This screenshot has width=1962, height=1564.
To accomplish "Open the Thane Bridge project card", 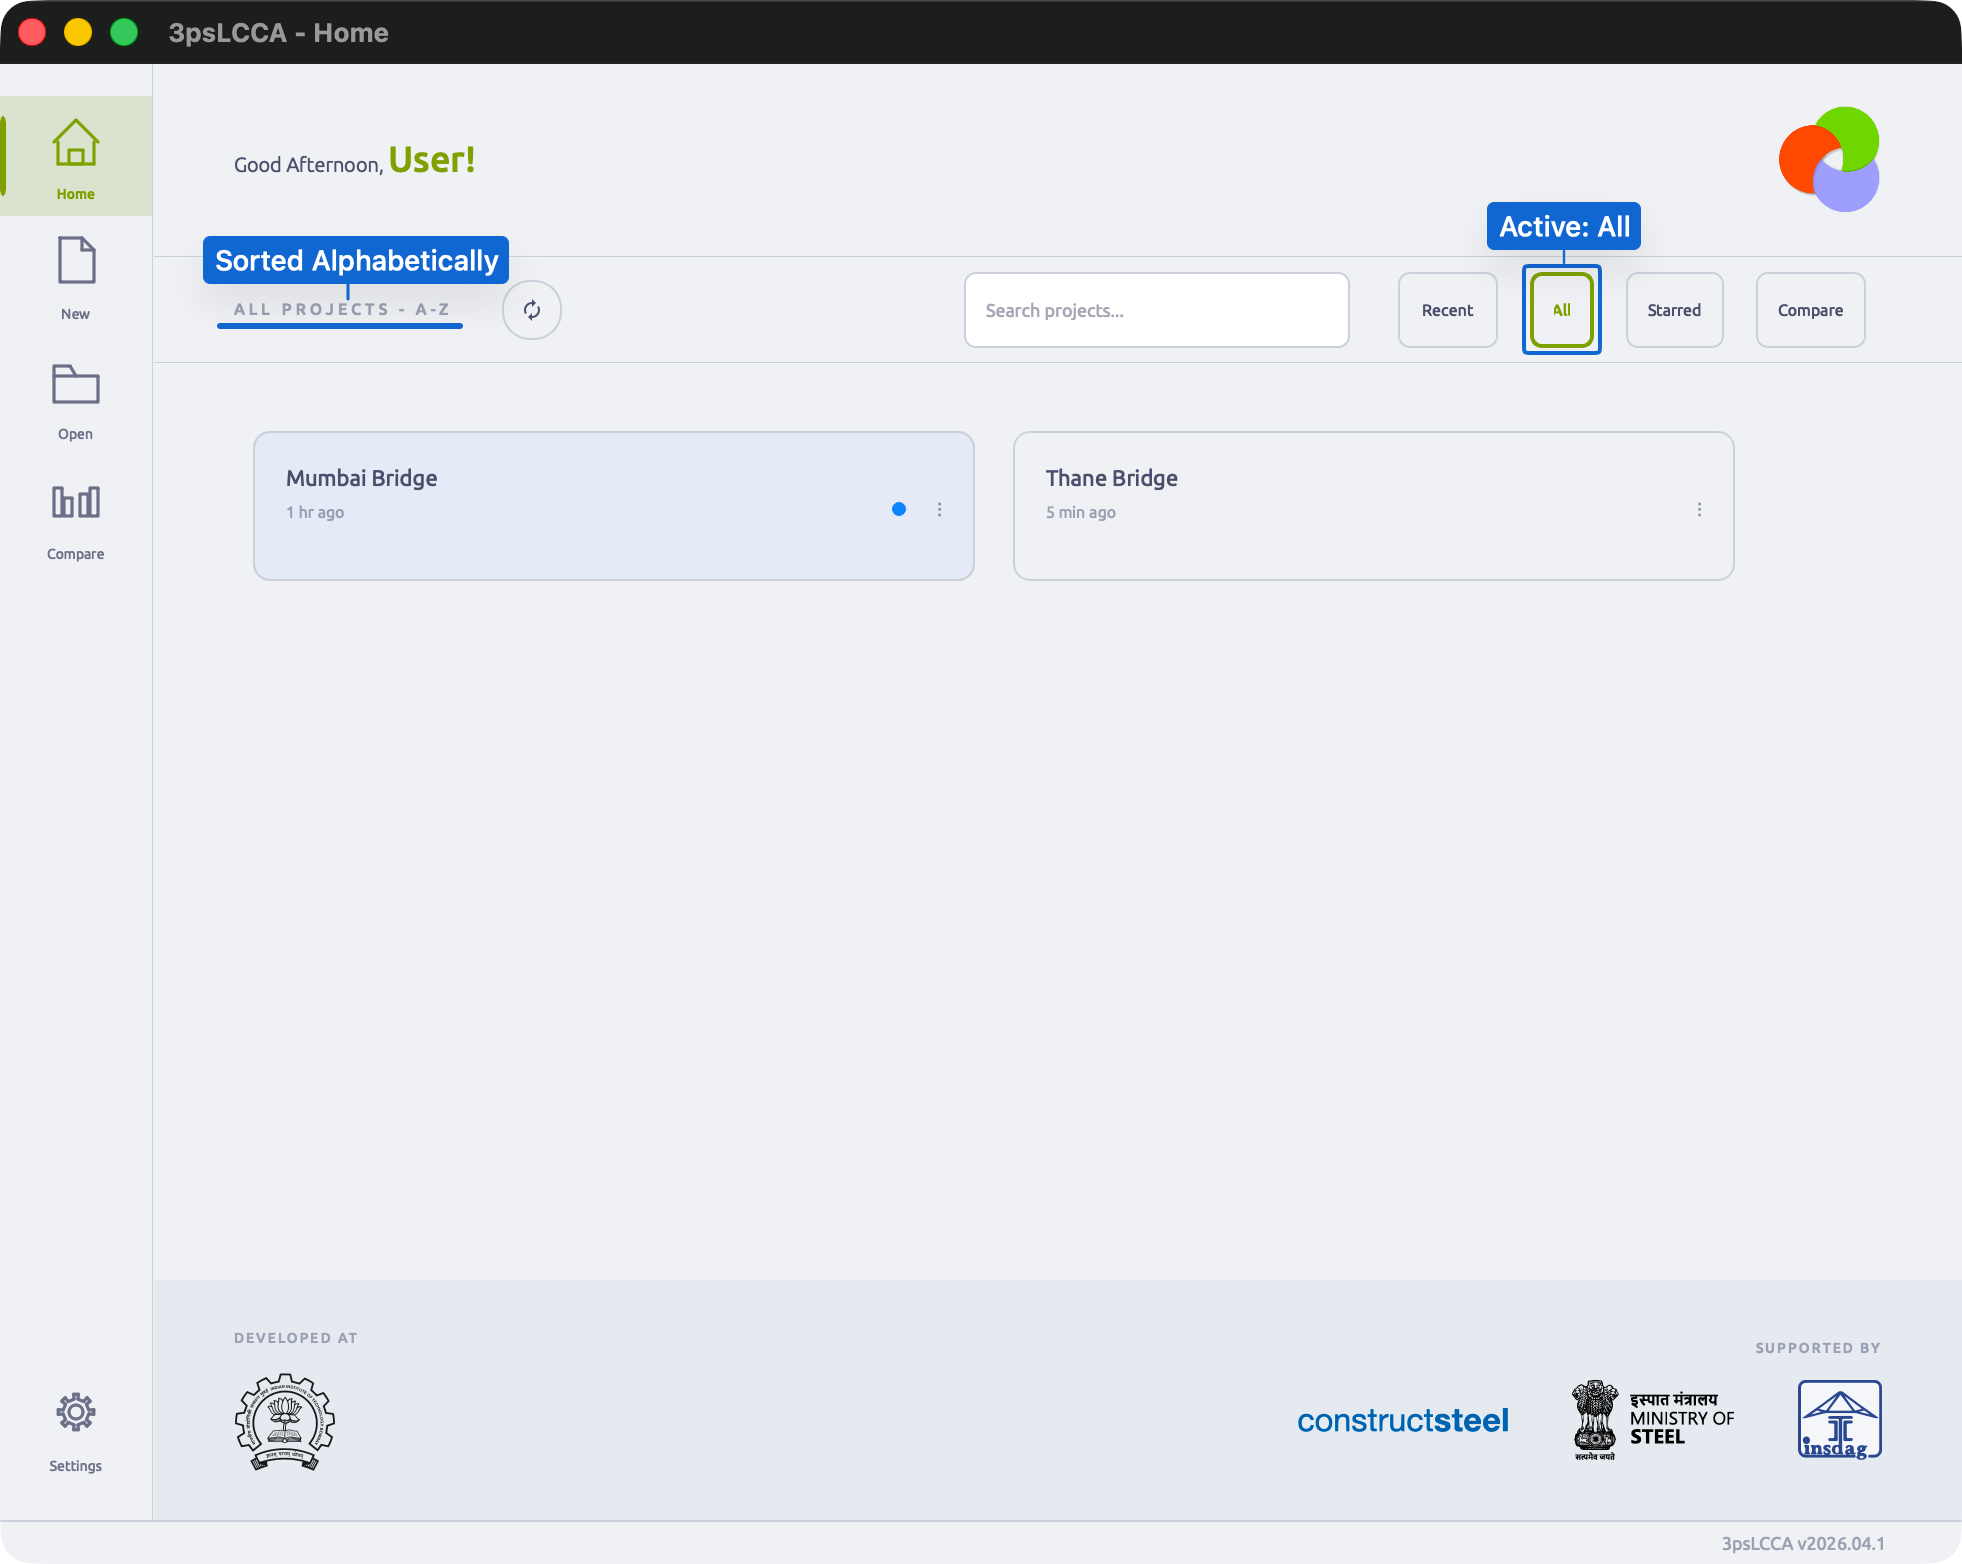I will click(1374, 506).
